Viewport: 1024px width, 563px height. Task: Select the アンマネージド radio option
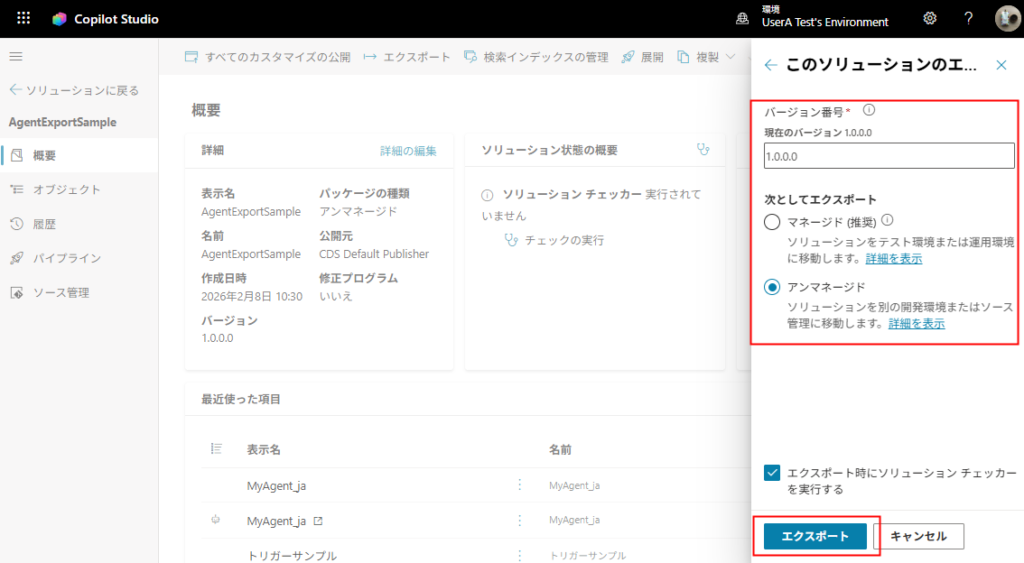(772, 287)
